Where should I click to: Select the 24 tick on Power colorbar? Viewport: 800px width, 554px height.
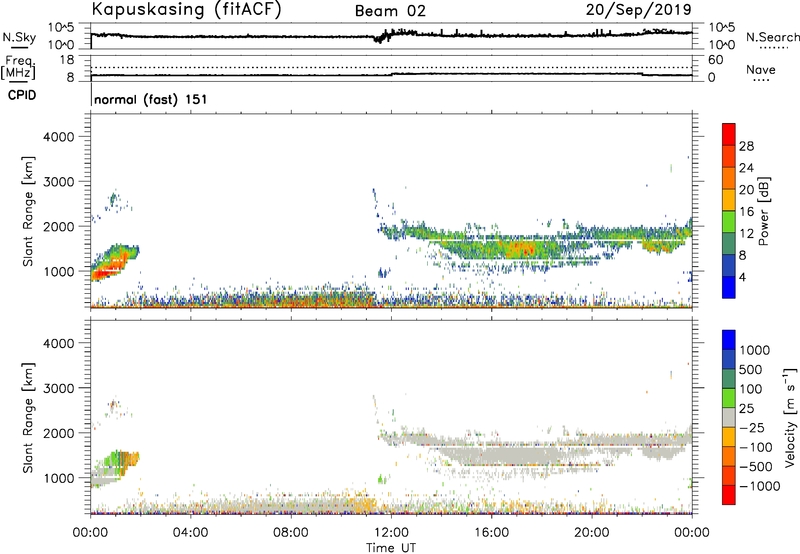[746, 168]
